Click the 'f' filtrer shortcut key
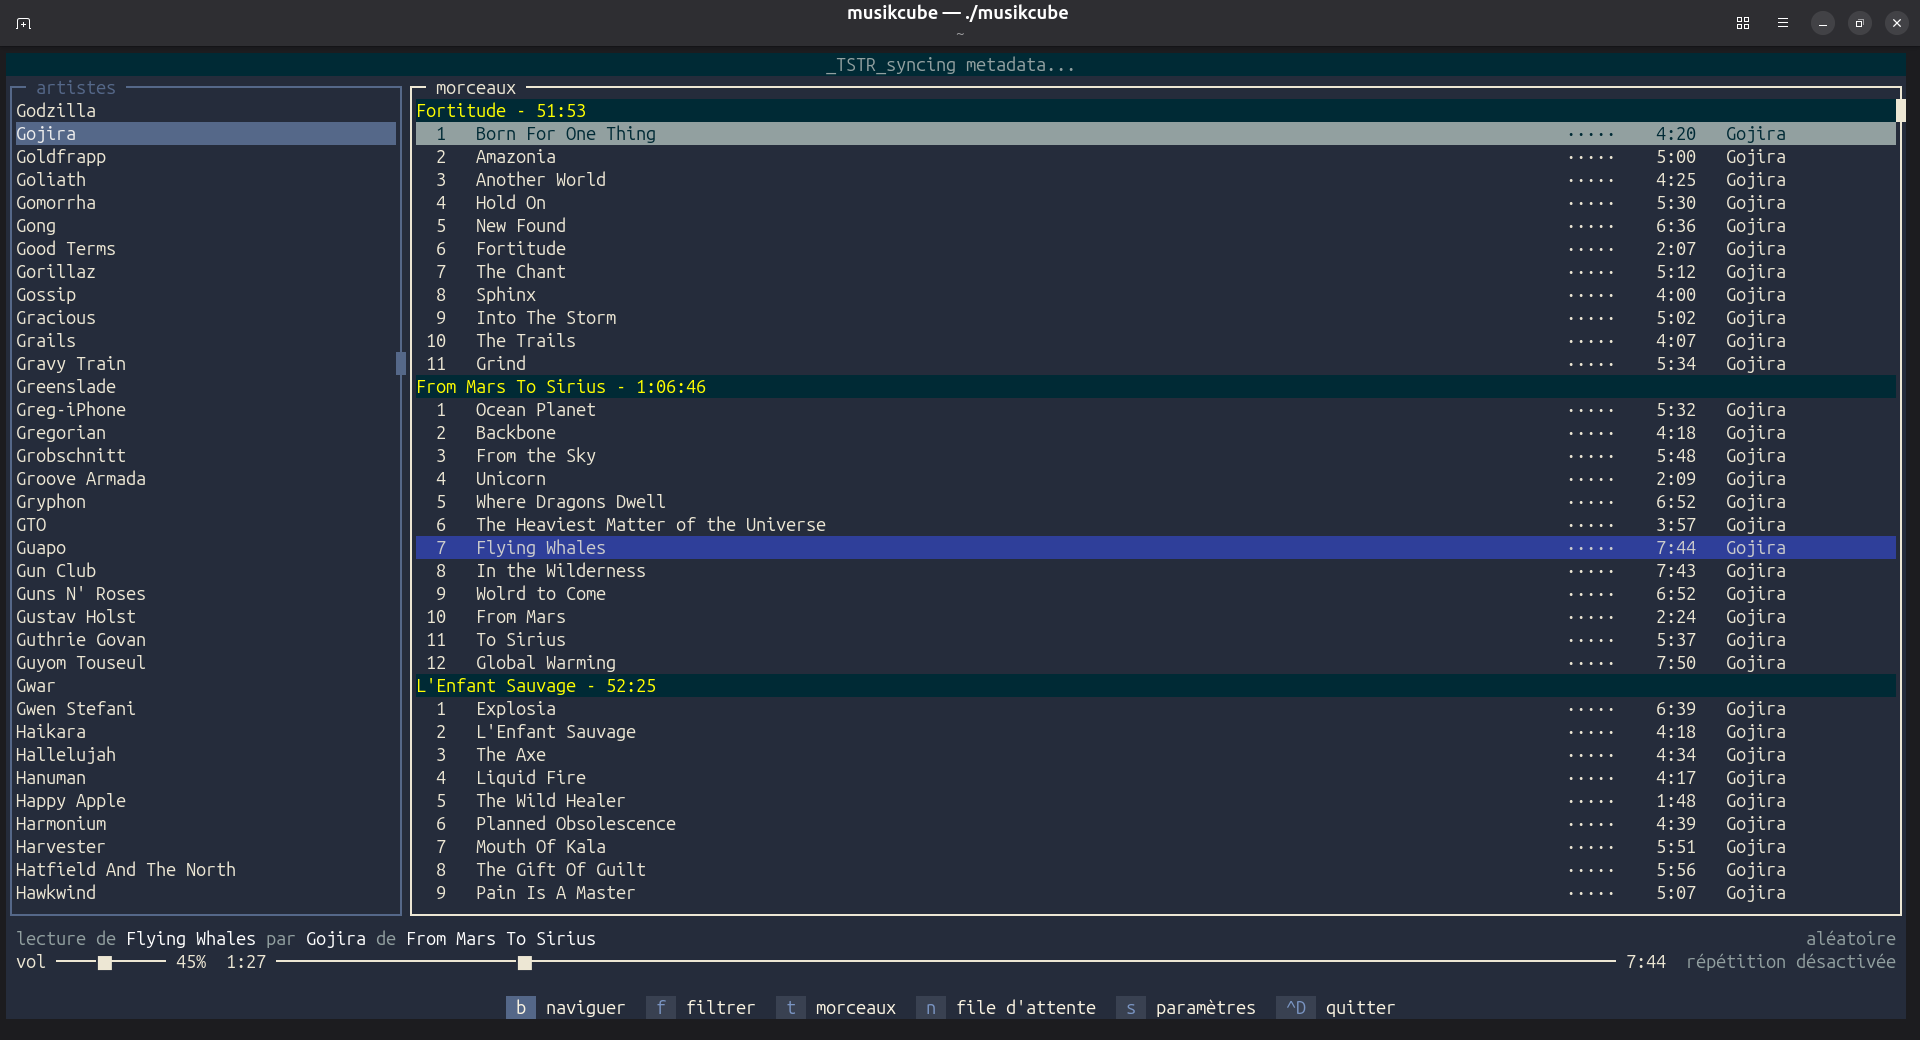The image size is (1920, 1040). pos(660,1008)
